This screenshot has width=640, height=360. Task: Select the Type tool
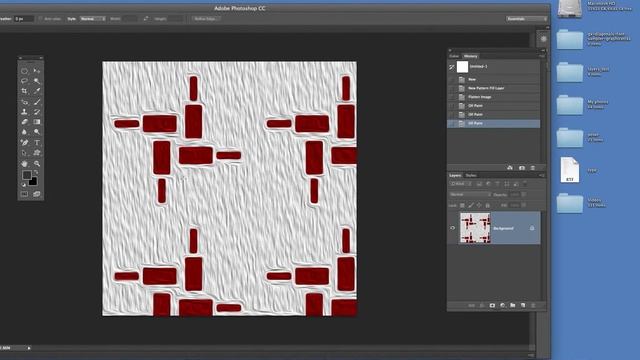[x=37, y=143]
